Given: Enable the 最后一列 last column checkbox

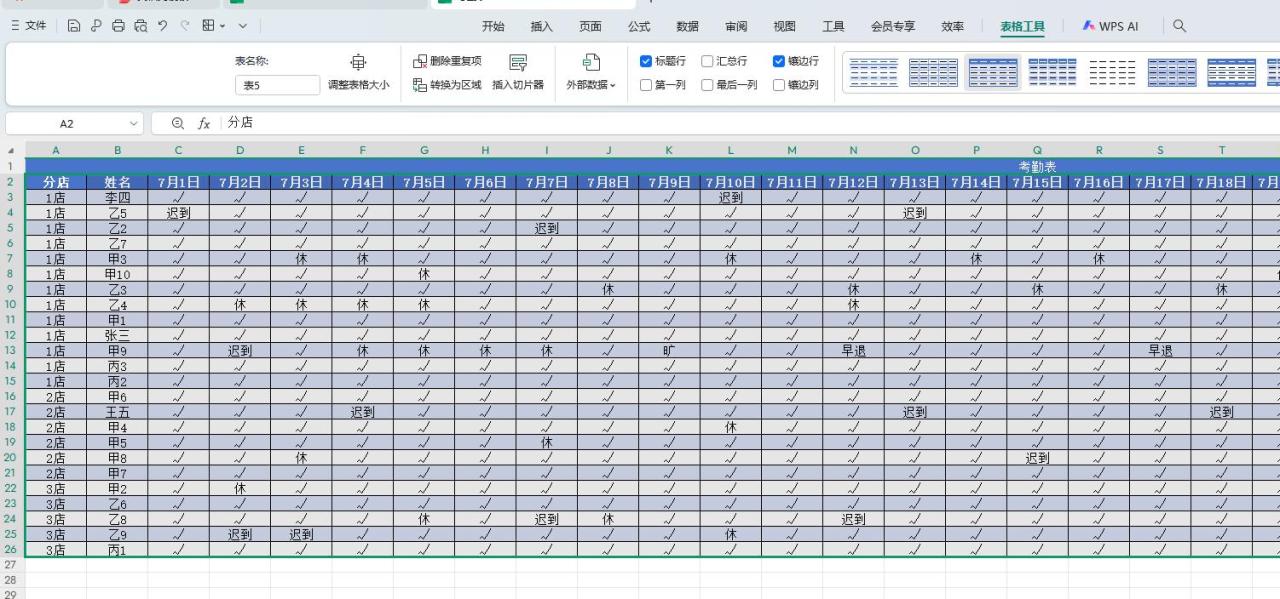Looking at the screenshot, I should click(707, 85).
